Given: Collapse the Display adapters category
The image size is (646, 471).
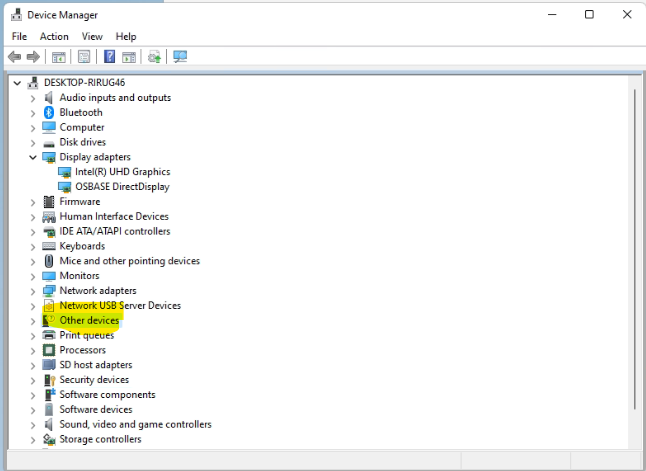Looking at the screenshot, I should pos(33,157).
